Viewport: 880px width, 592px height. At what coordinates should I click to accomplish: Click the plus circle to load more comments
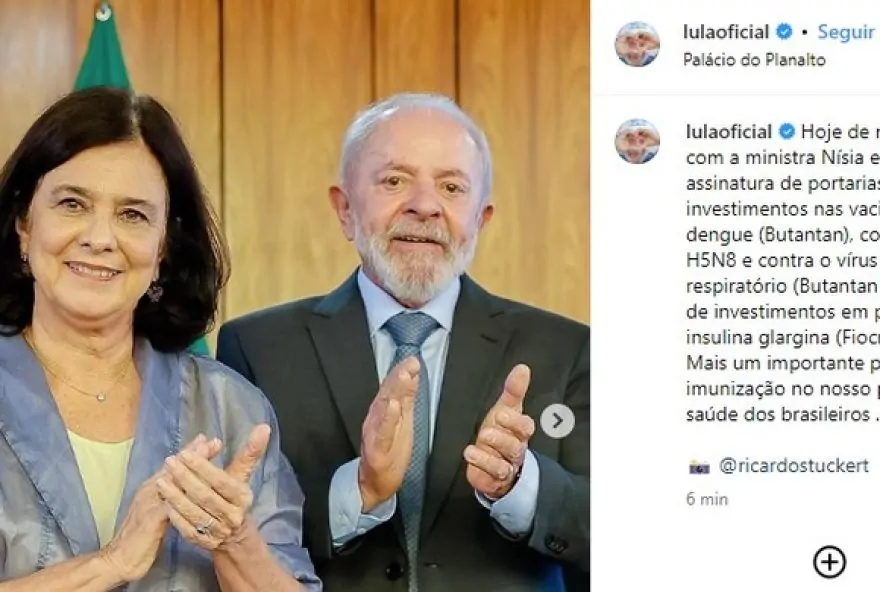point(829,562)
